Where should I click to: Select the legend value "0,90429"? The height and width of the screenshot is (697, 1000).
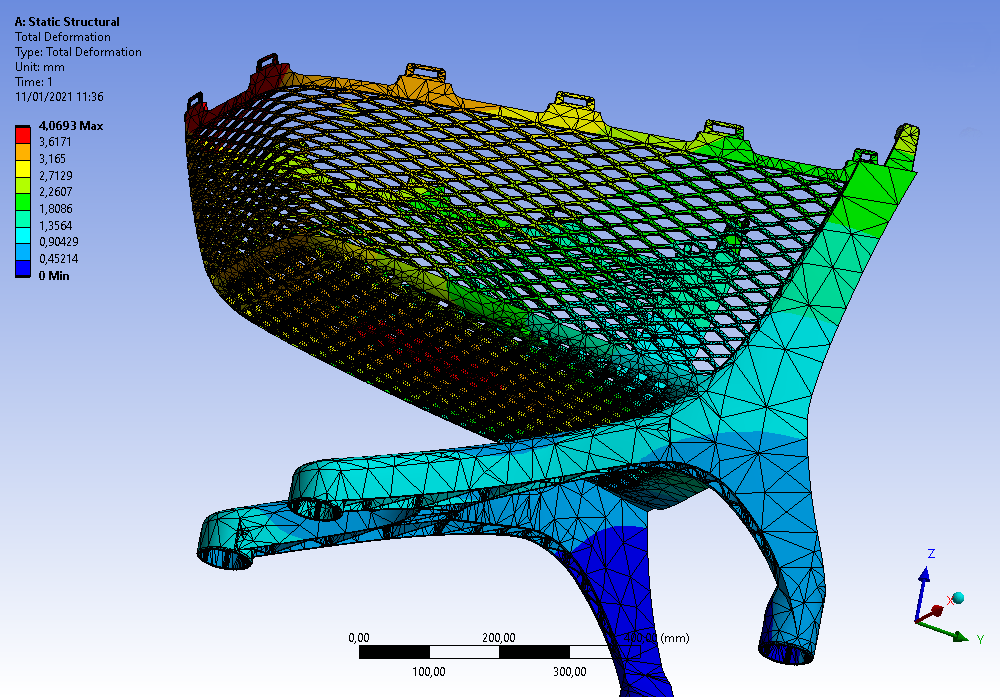[59, 242]
